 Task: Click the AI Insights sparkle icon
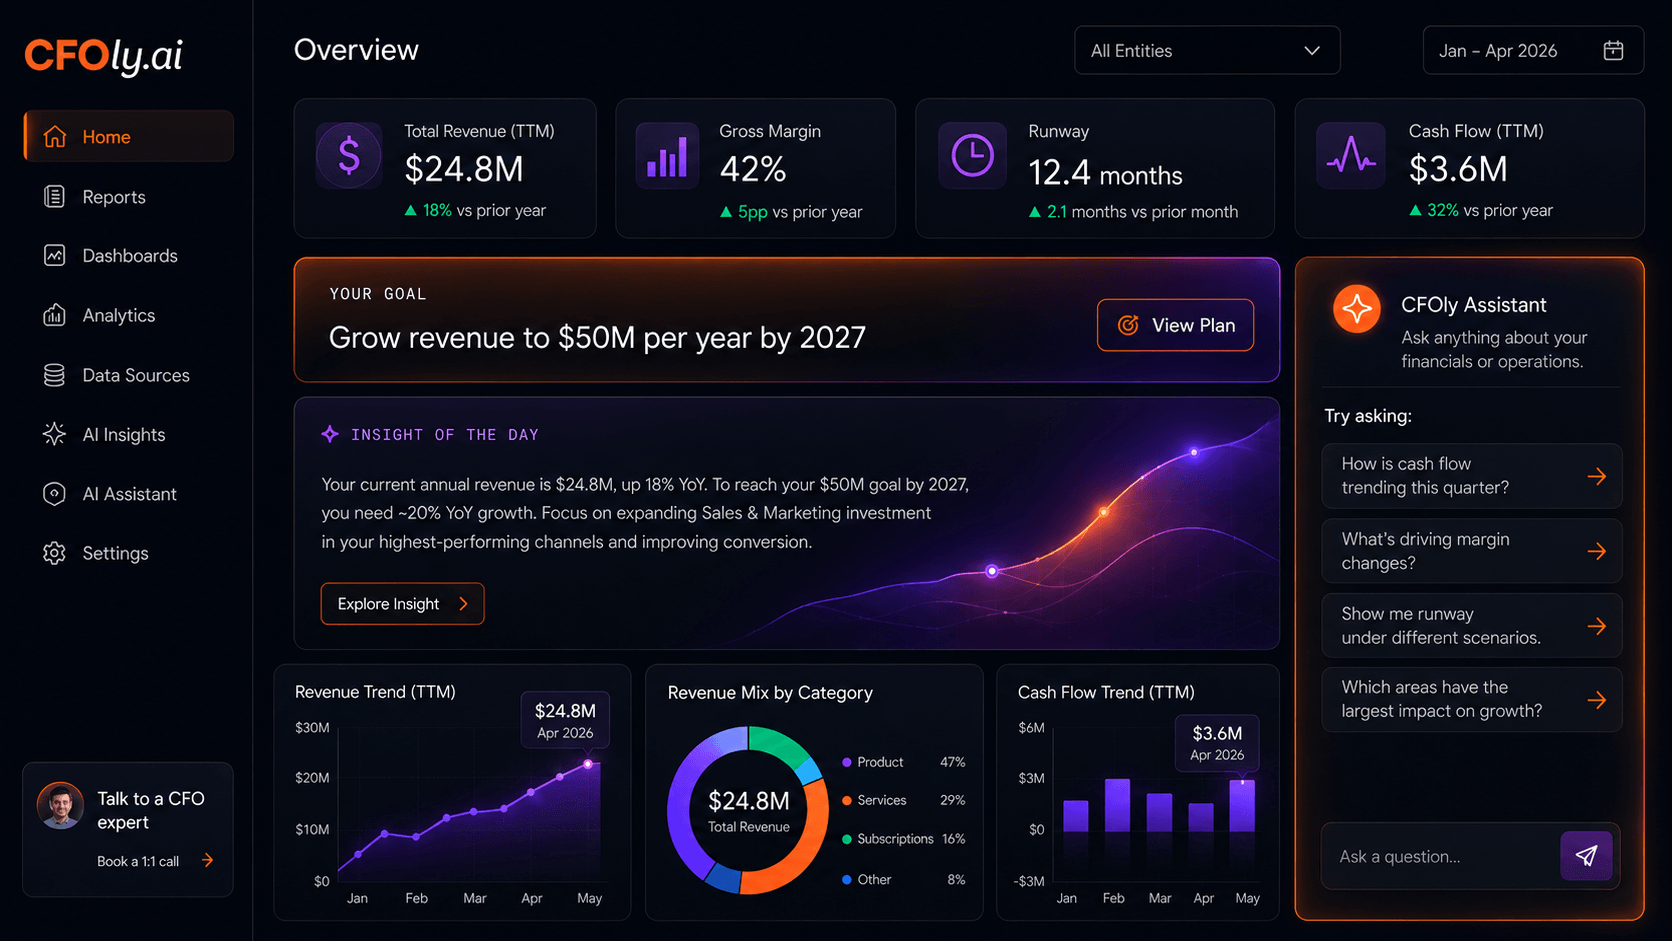click(55, 434)
